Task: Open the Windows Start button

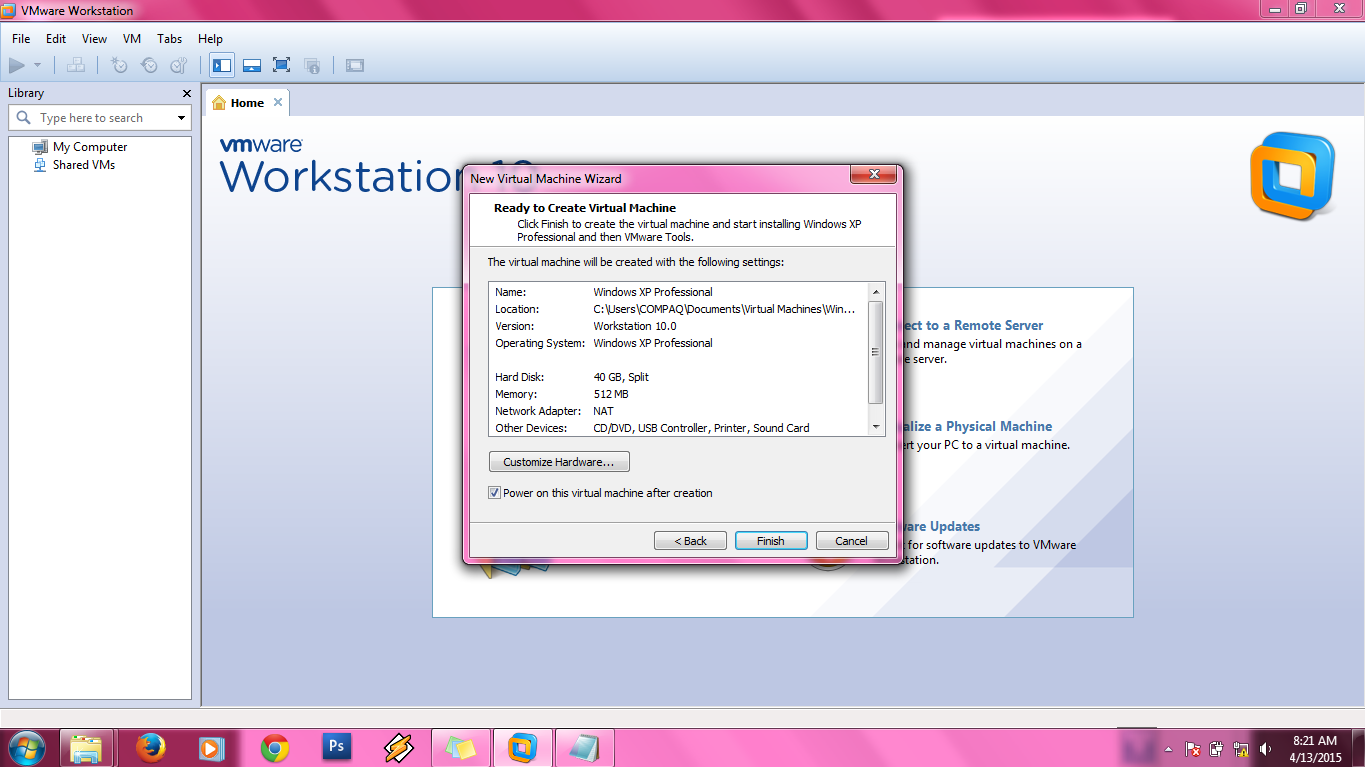Action: pos(26,748)
